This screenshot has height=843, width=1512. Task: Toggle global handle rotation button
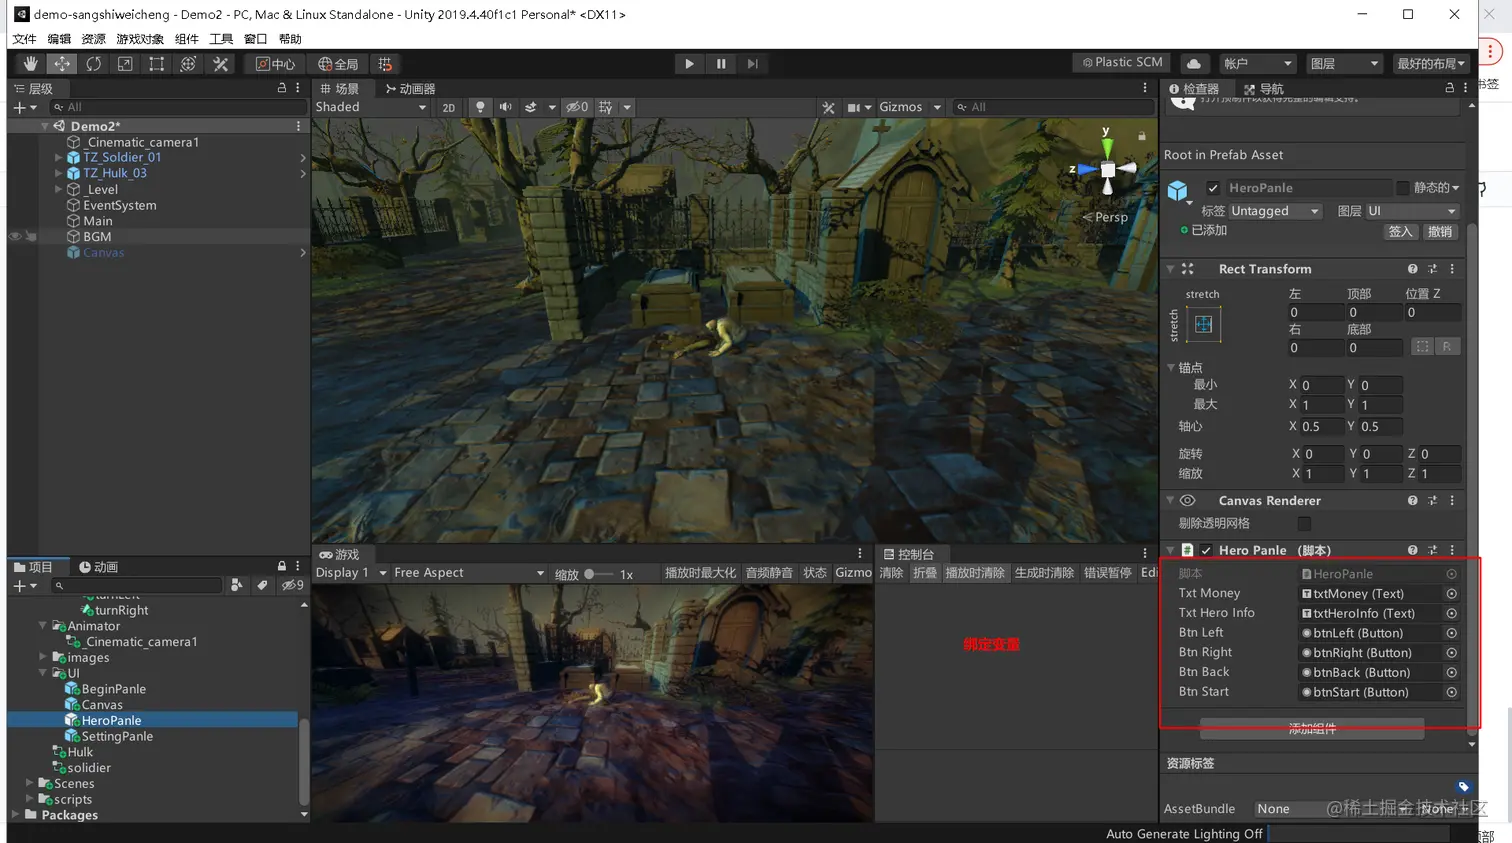coord(338,64)
